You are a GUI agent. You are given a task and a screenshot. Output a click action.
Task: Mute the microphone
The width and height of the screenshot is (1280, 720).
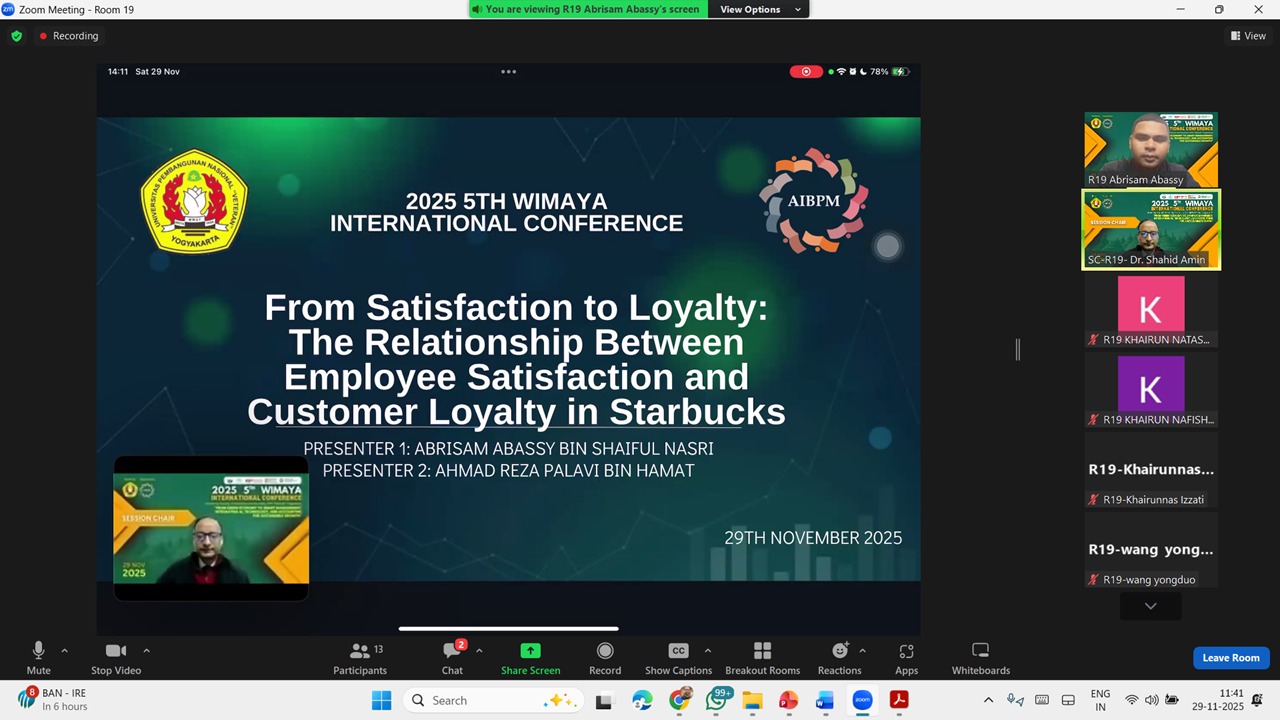point(38,657)
